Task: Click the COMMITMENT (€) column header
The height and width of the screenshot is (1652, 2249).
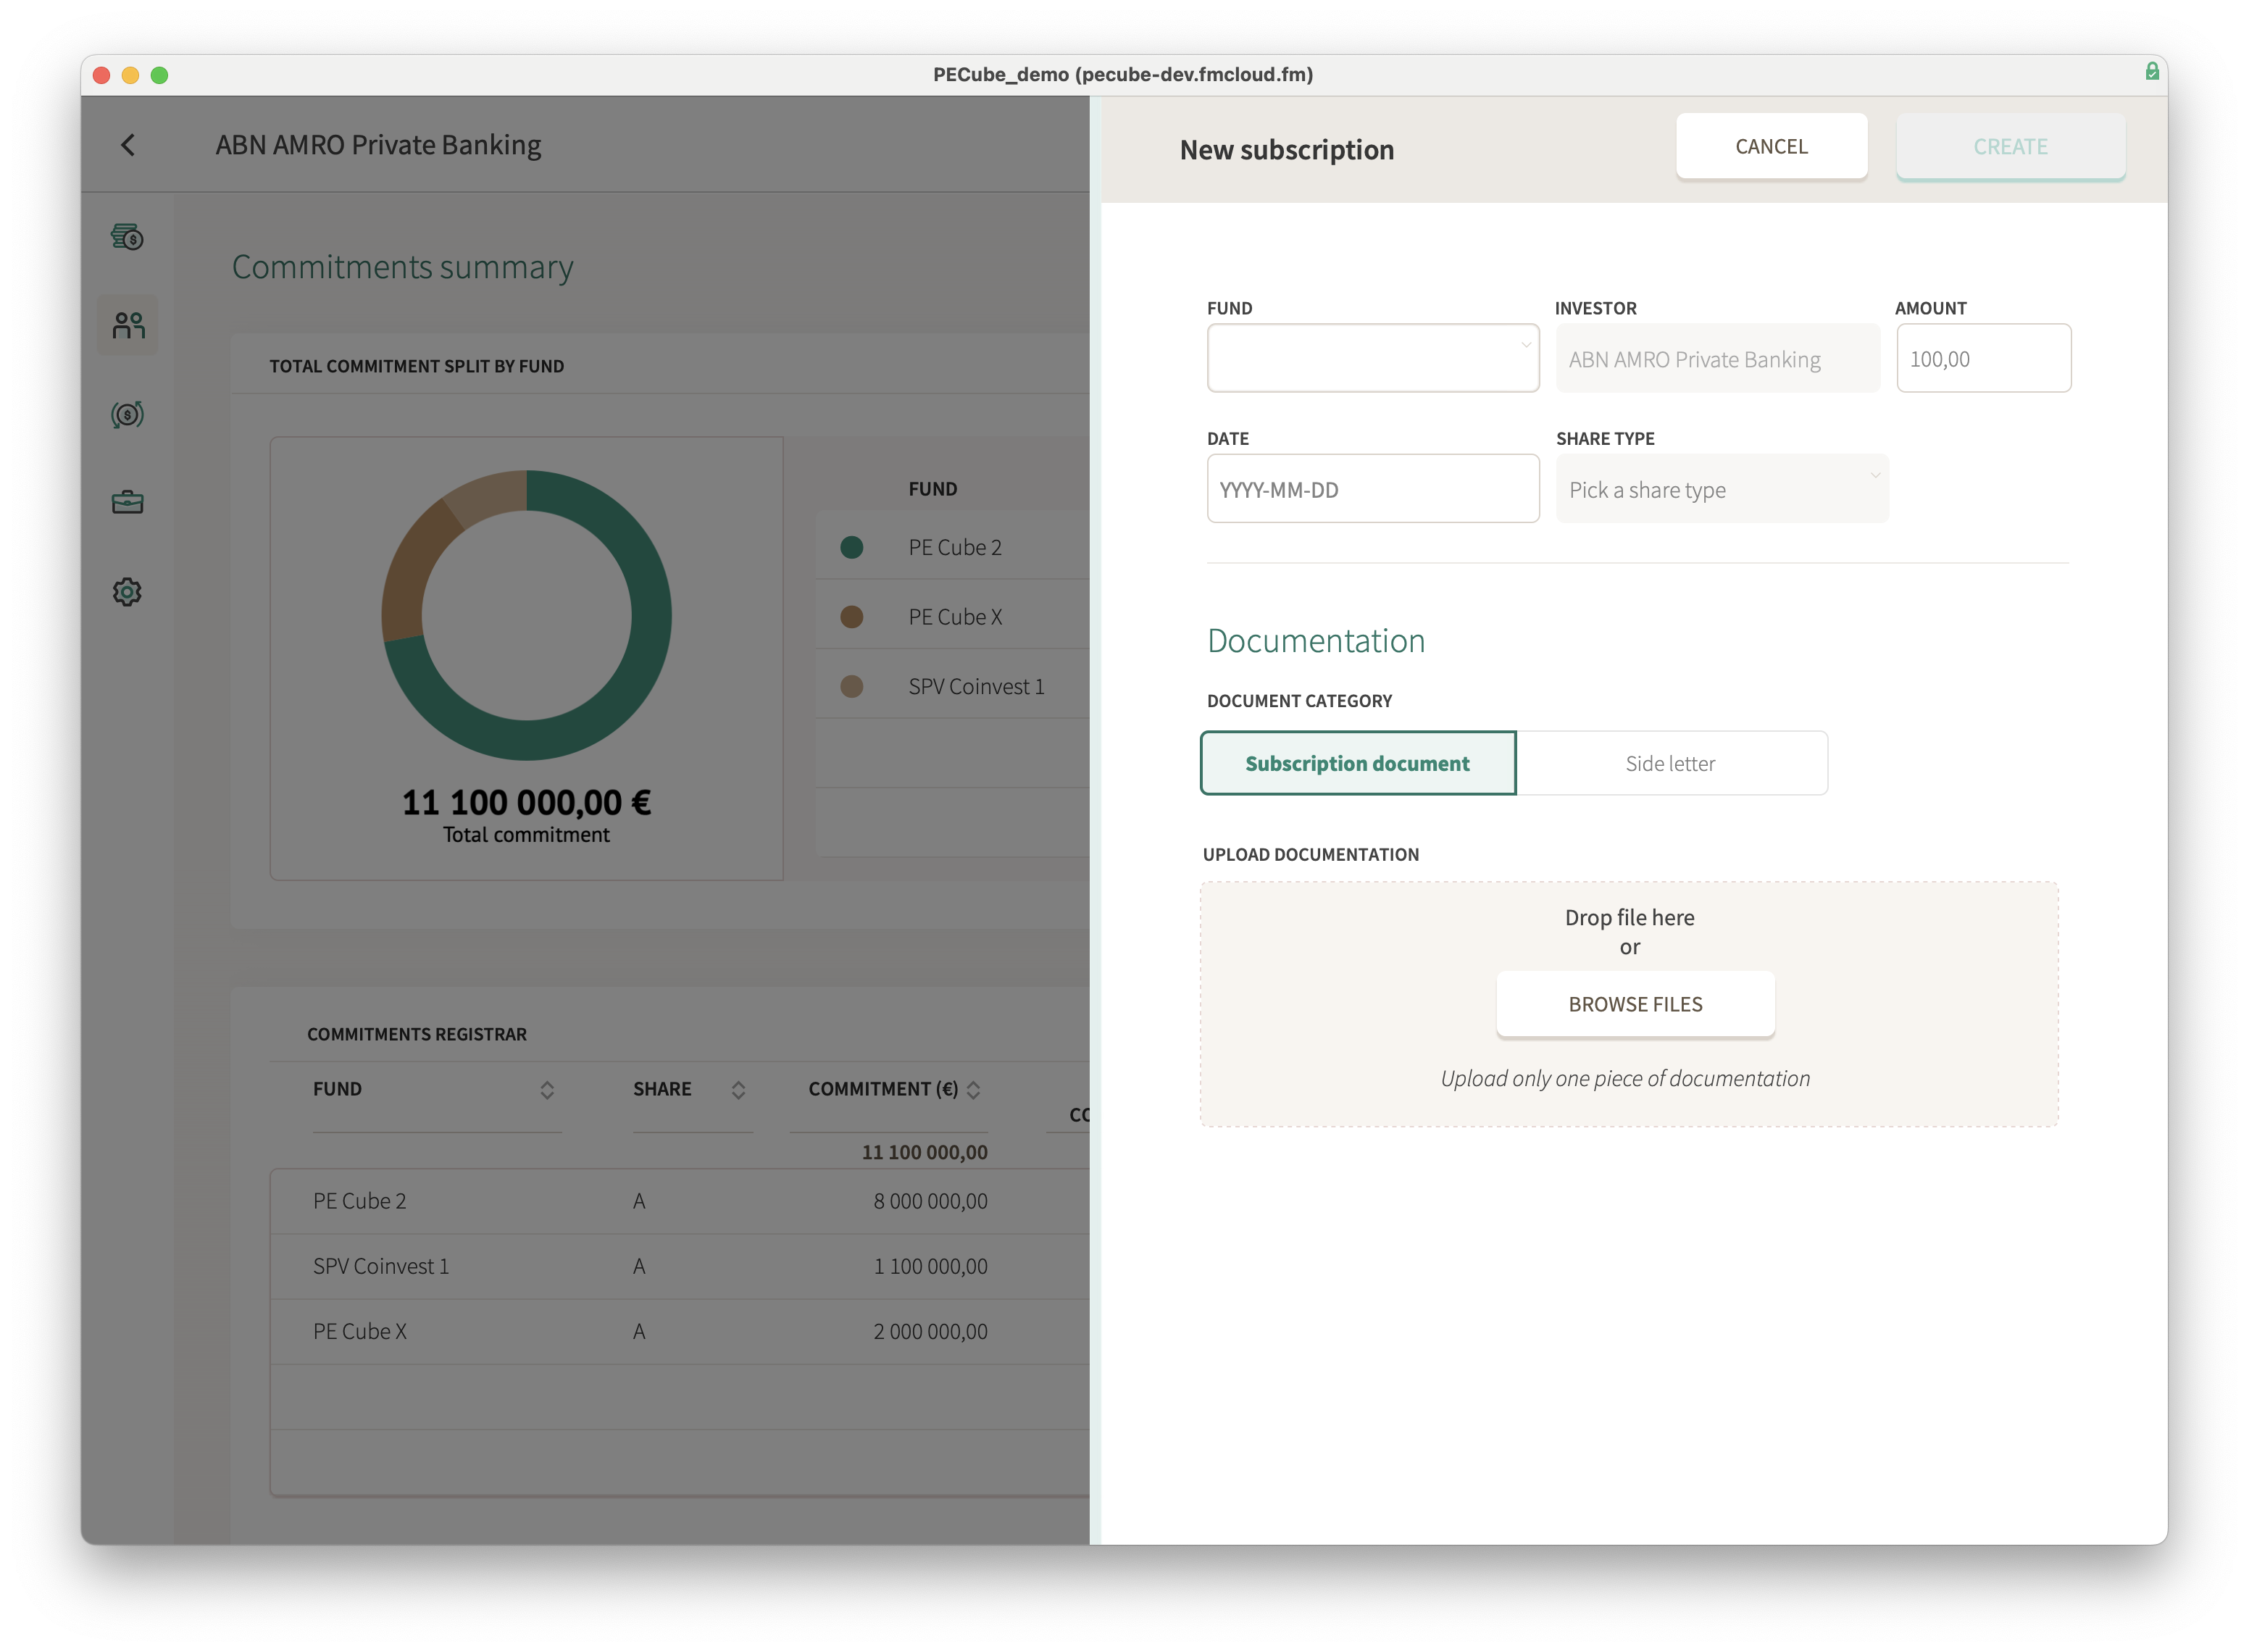Action: [883, 1090]
